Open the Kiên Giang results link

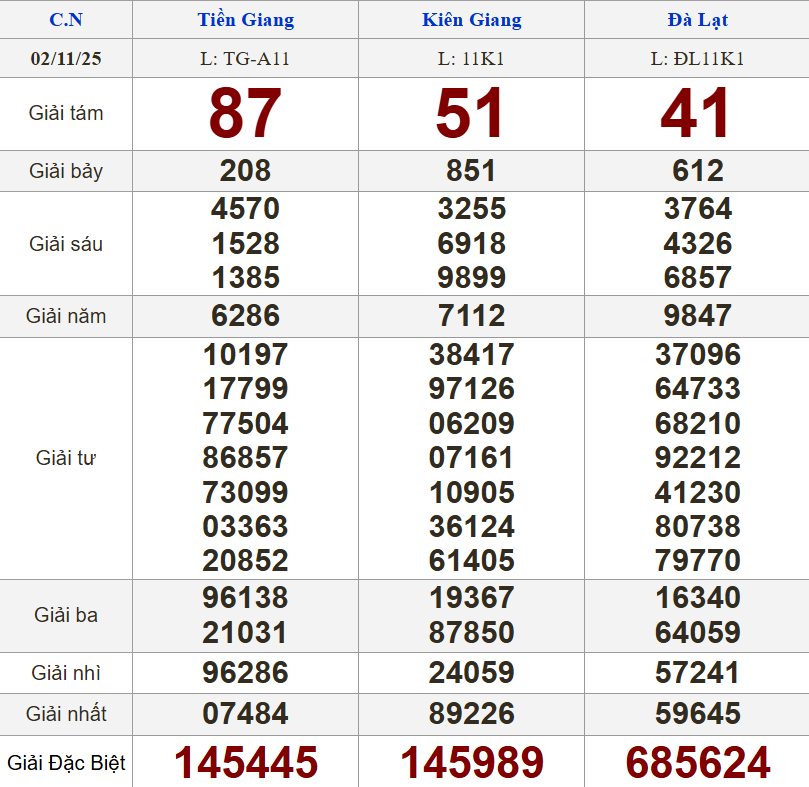(471, 20)
